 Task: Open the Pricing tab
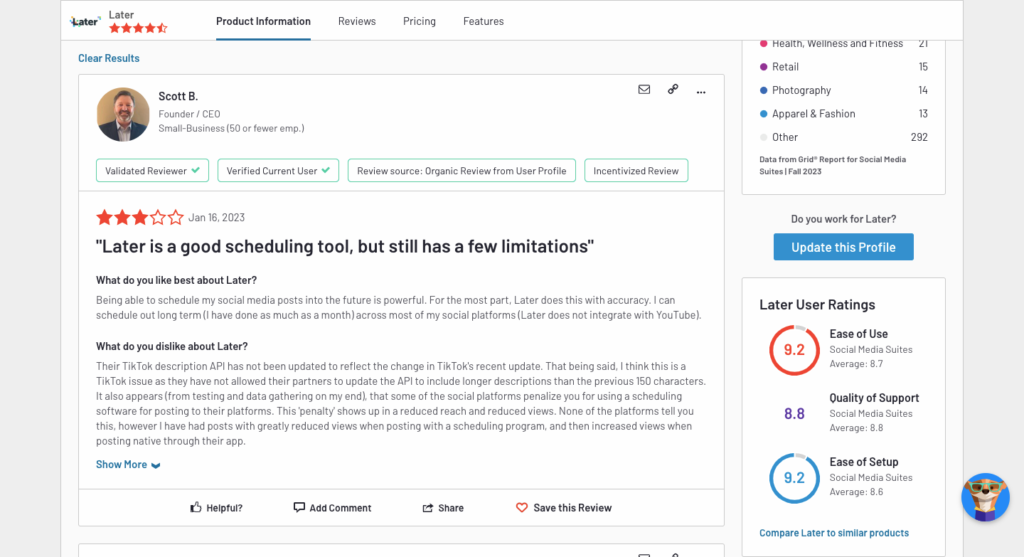click(x=419, y=21)
